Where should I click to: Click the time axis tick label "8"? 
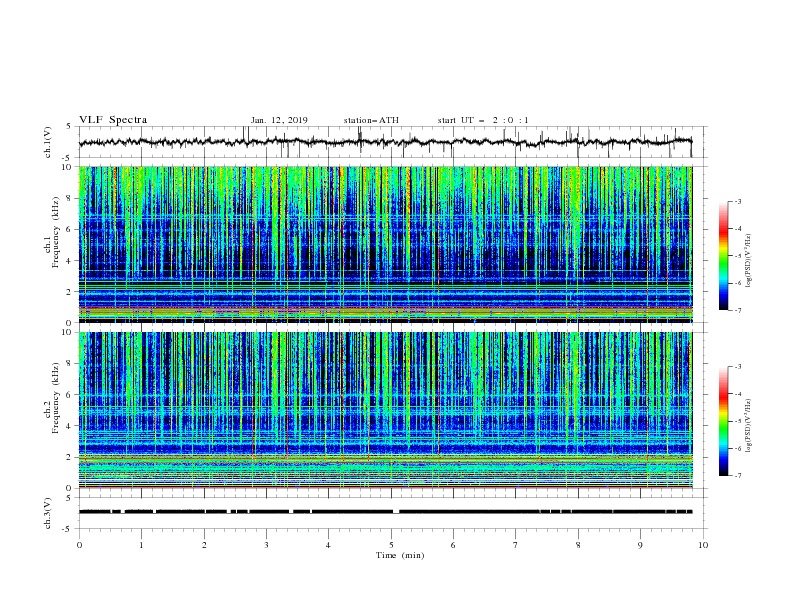578,545
